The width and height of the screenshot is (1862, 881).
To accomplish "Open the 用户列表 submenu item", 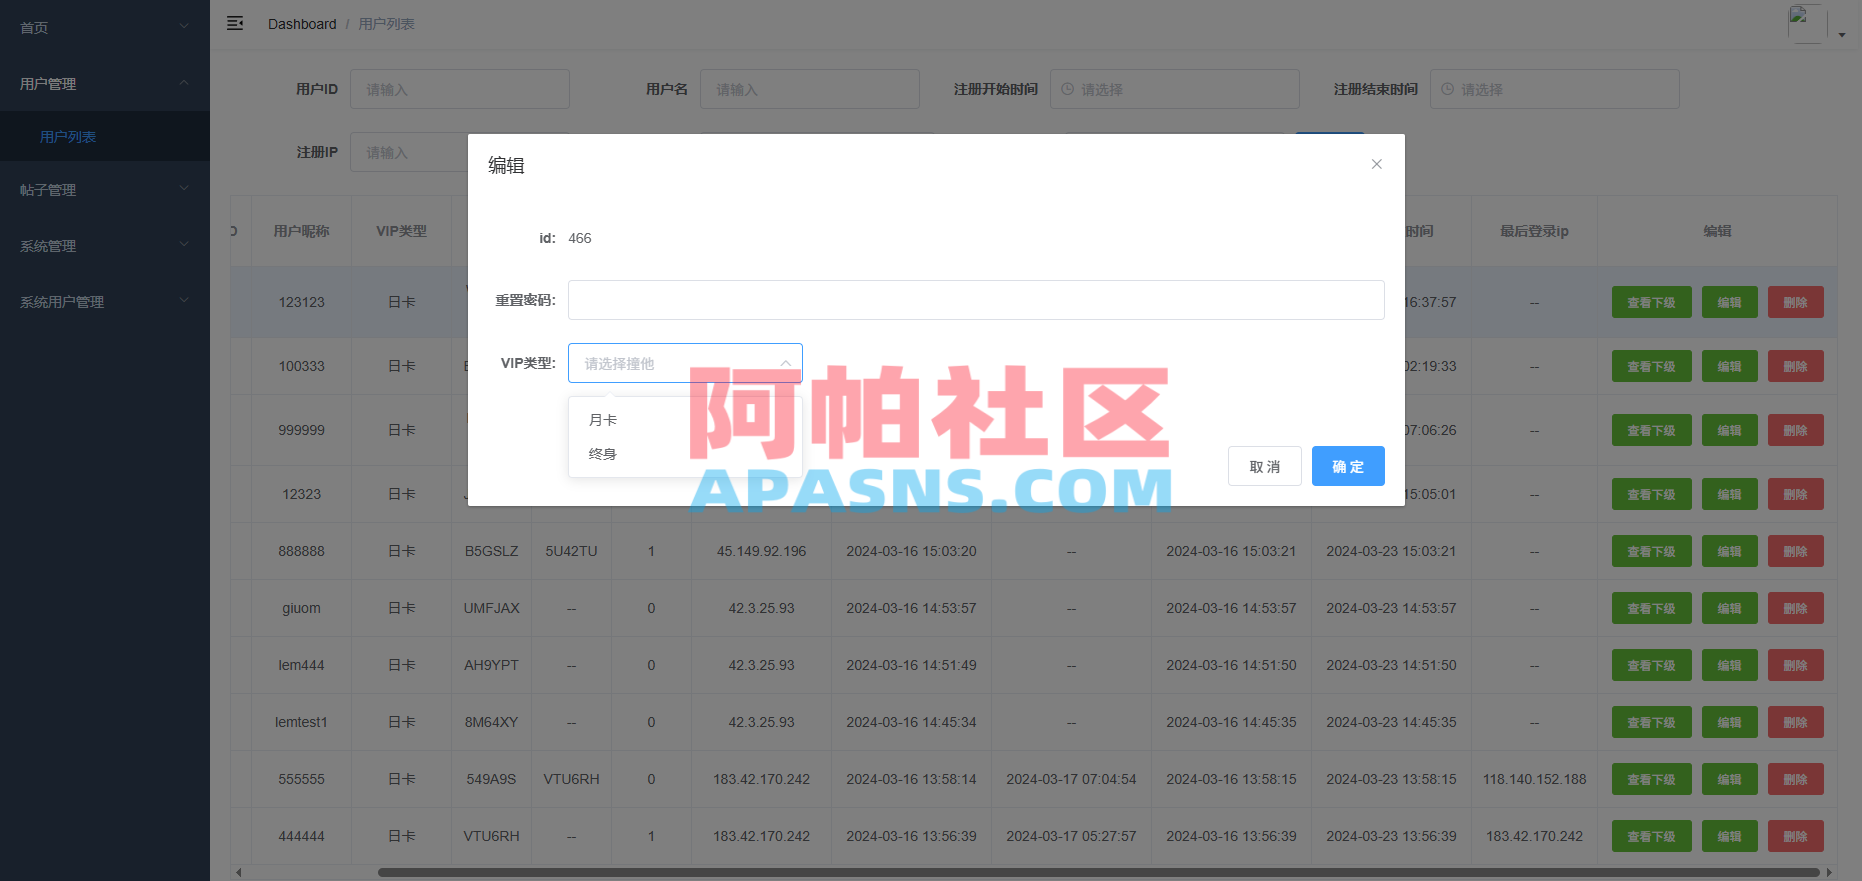I will (x=105, y=137).
